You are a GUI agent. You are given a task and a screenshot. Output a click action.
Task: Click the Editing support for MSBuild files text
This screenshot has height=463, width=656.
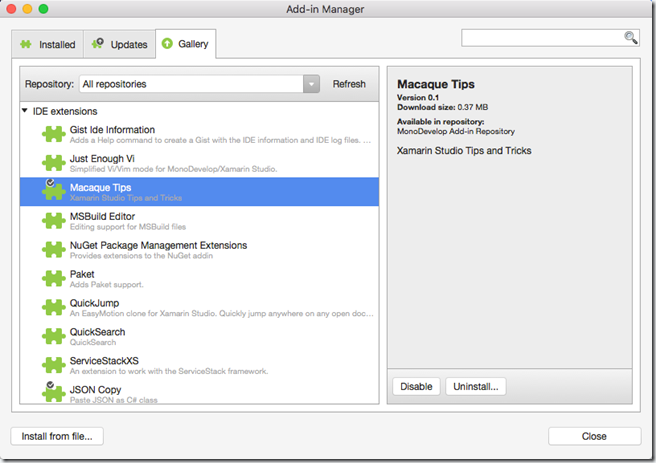point(128,227)
